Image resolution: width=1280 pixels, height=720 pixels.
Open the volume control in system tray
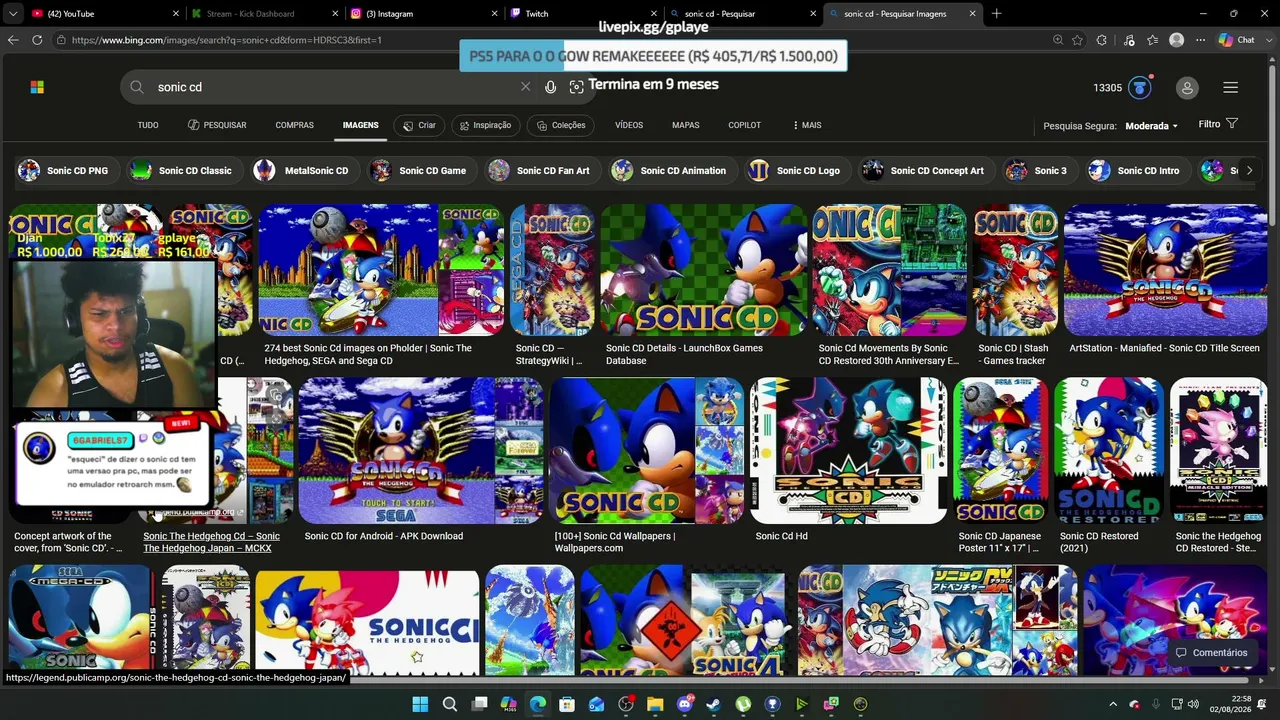[1193, 704]
